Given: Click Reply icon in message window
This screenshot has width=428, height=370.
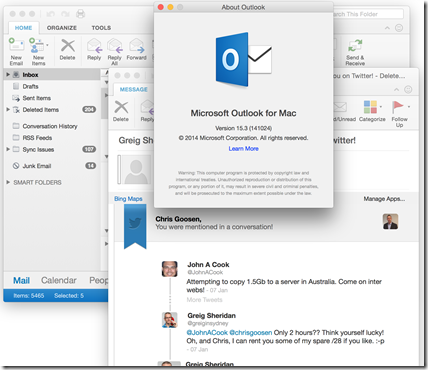Looking at the screenshot, I should coord(147,107).
